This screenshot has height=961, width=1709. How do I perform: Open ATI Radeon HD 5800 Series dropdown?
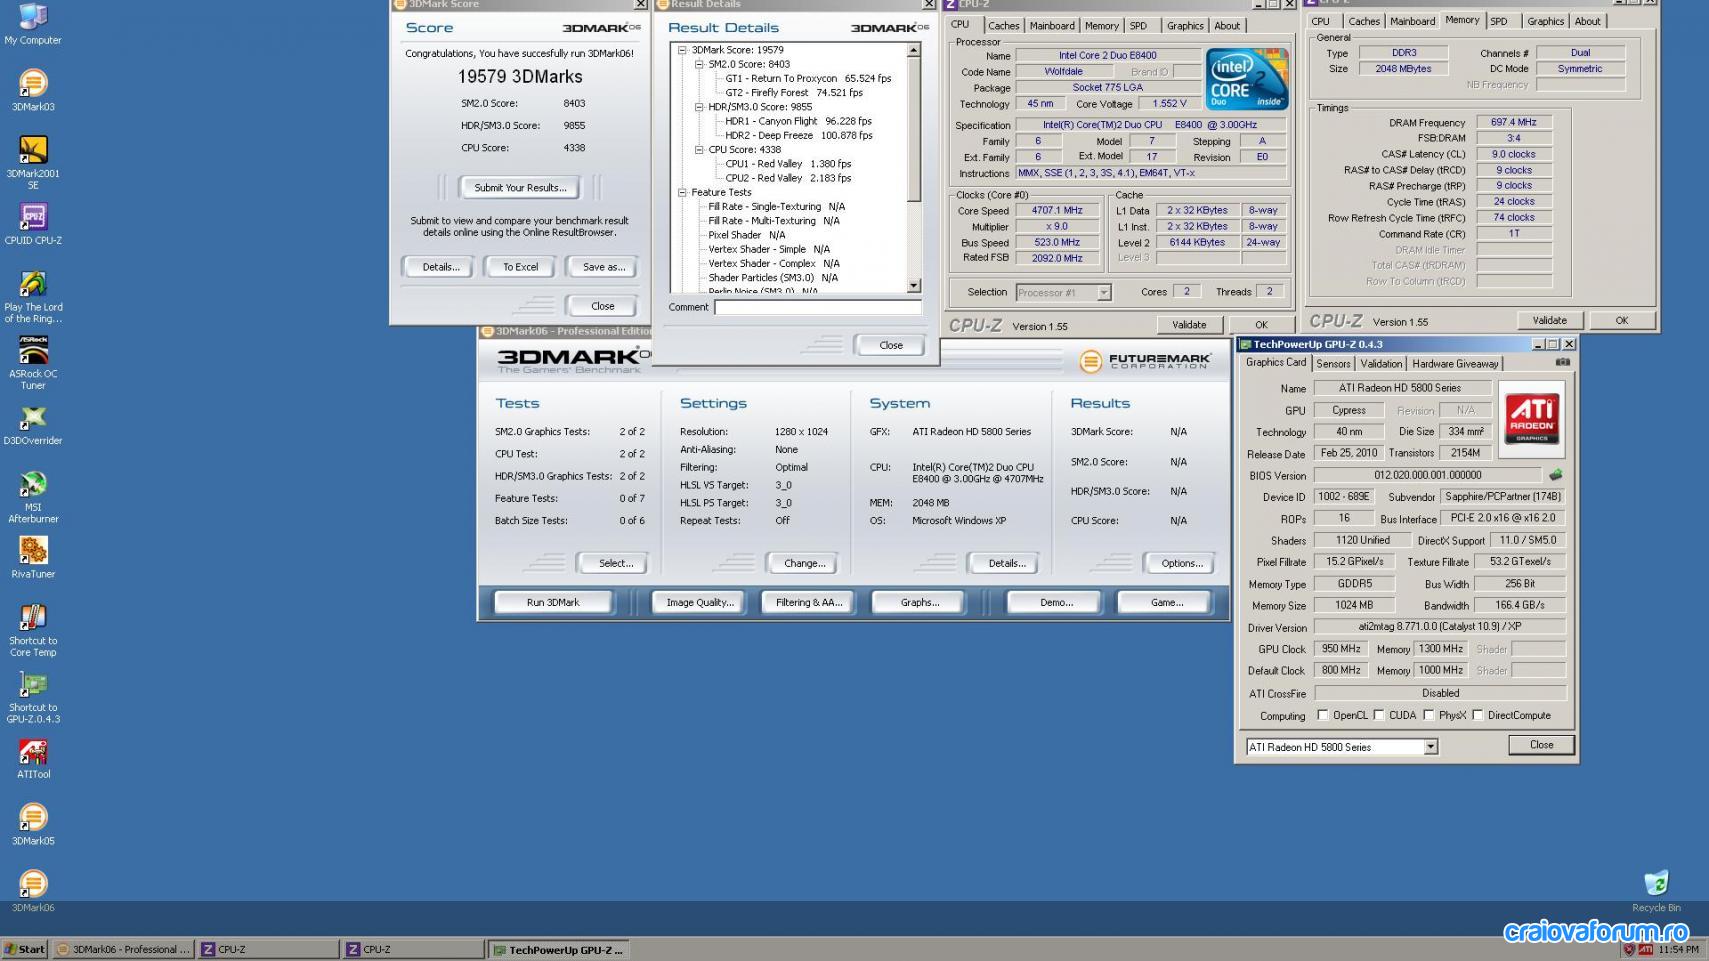[1430, 747]
